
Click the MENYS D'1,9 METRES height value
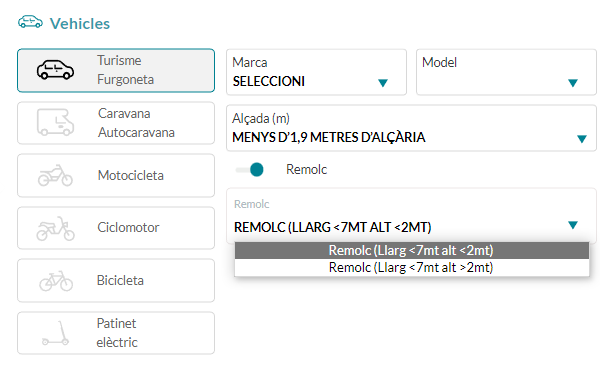[329, 137]
